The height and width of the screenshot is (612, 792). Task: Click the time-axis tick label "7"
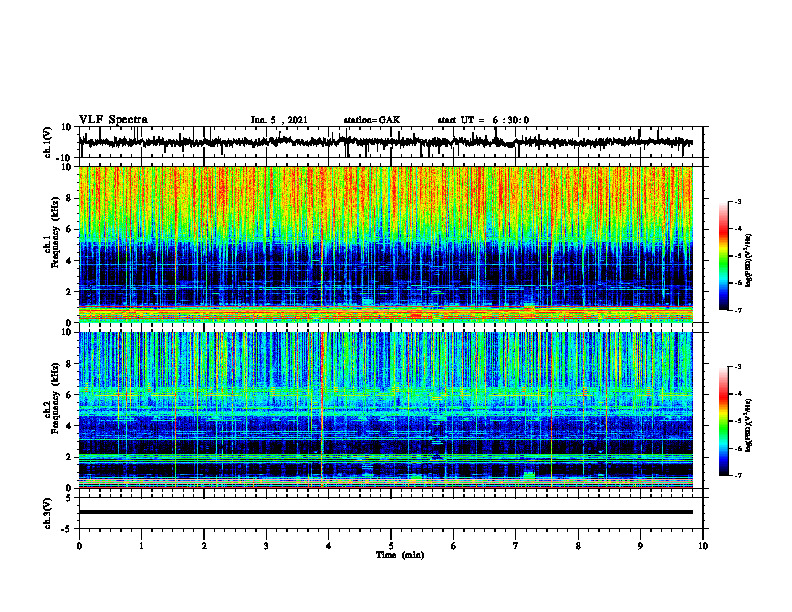coord(516,546)
